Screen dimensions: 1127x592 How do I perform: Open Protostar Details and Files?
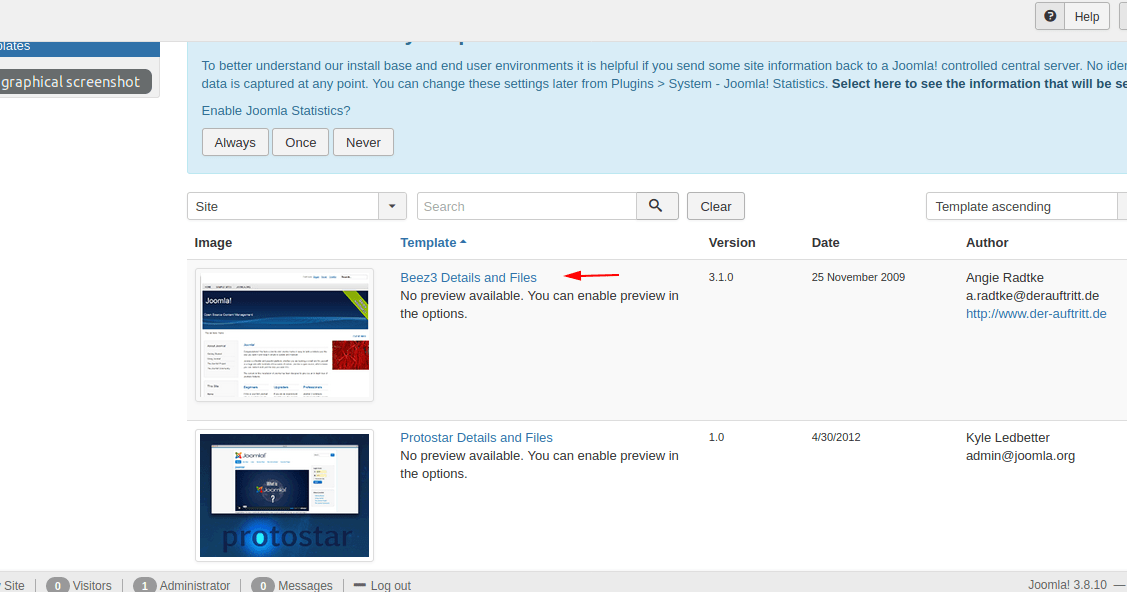pyautogui.click(x=476, y=437)
